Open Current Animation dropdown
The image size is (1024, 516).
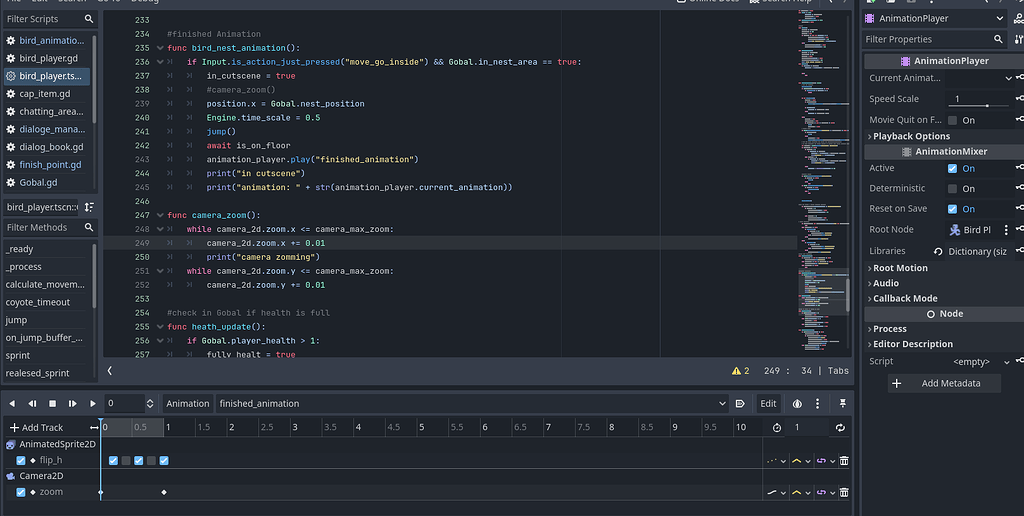979,78
